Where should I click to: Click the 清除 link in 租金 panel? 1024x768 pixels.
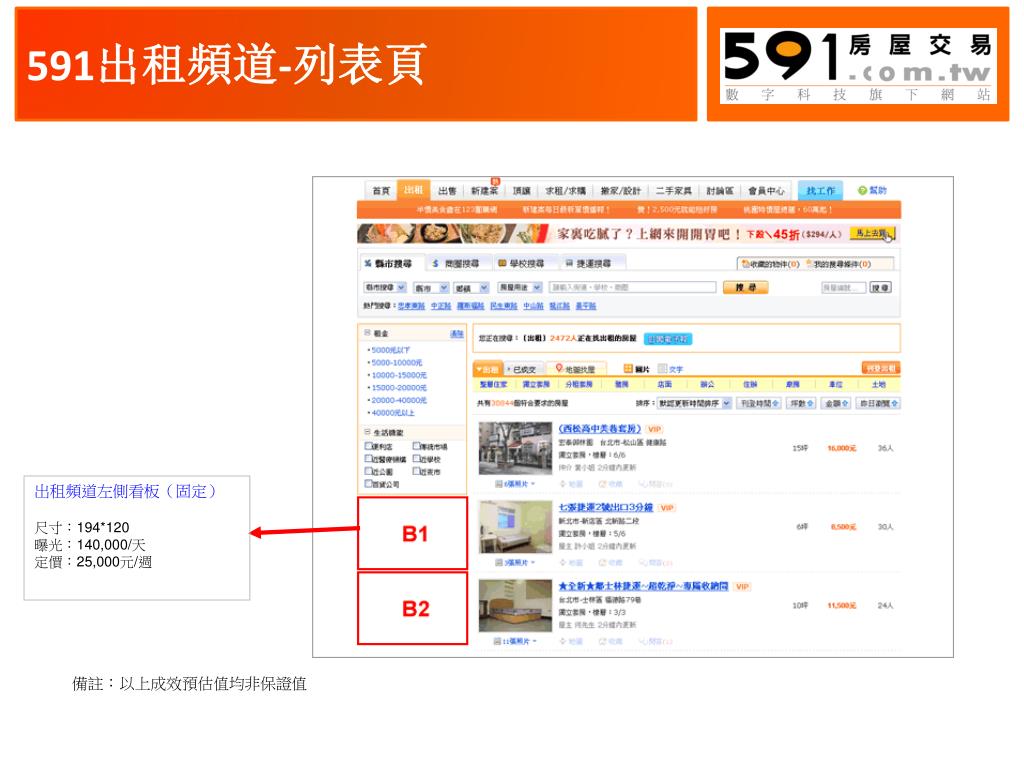click(456, 334)
